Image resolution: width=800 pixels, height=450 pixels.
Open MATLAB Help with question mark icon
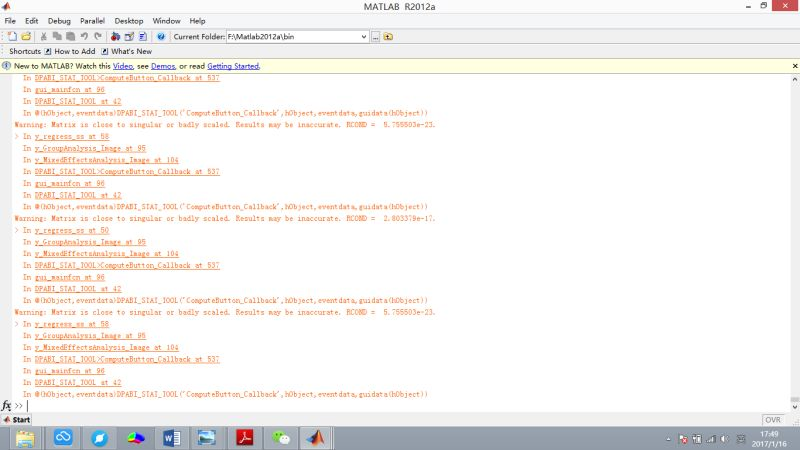[x=161, y=36]
